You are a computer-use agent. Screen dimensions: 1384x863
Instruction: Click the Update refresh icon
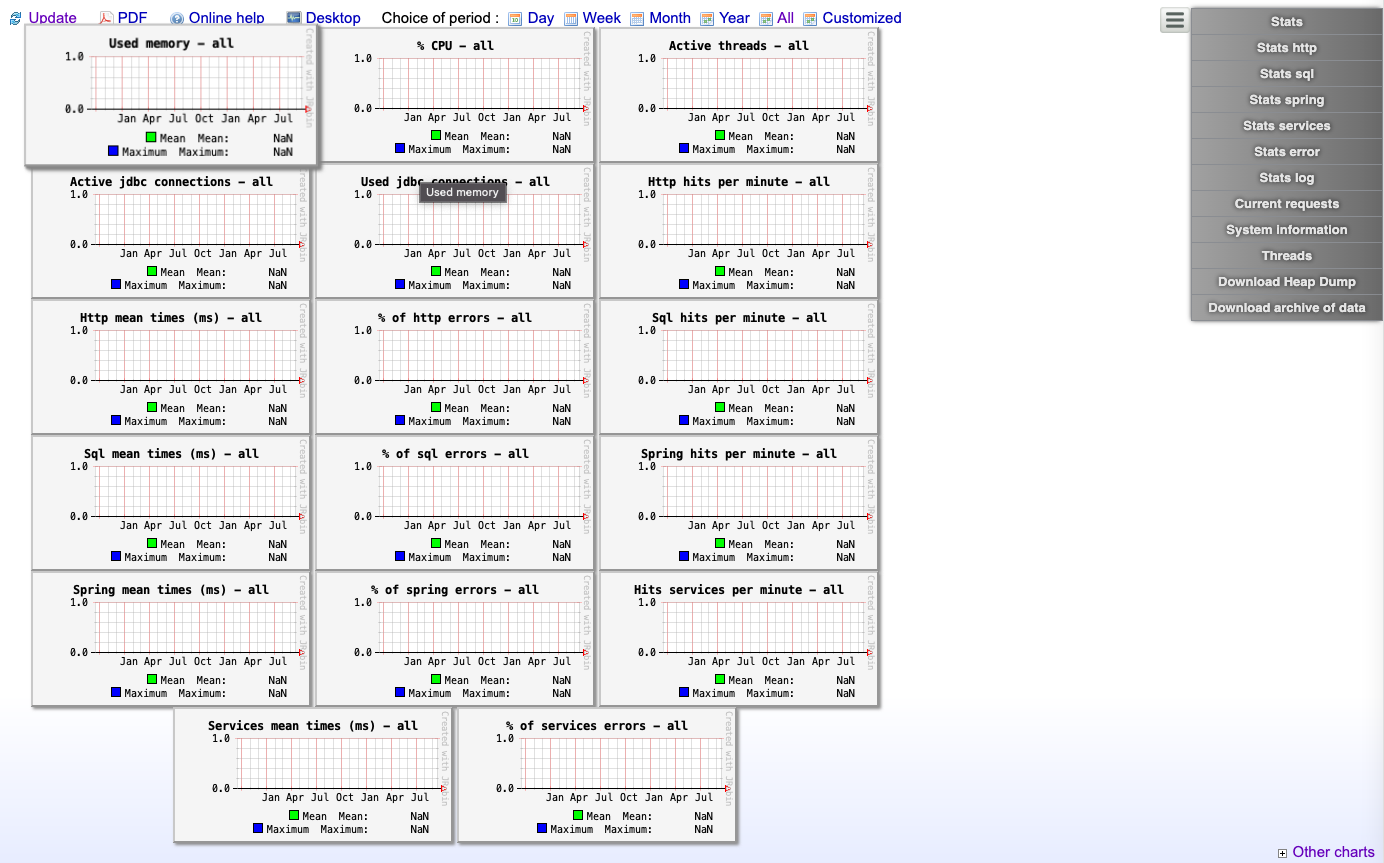pos(15,18)
